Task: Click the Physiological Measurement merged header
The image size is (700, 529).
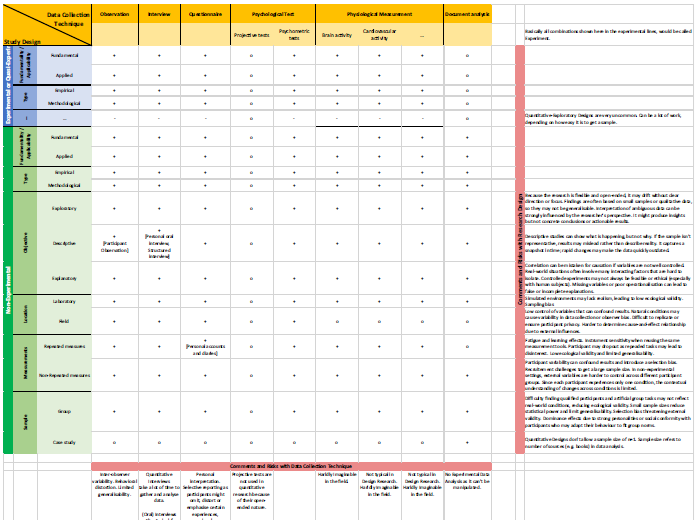Action: click(379, 14)
